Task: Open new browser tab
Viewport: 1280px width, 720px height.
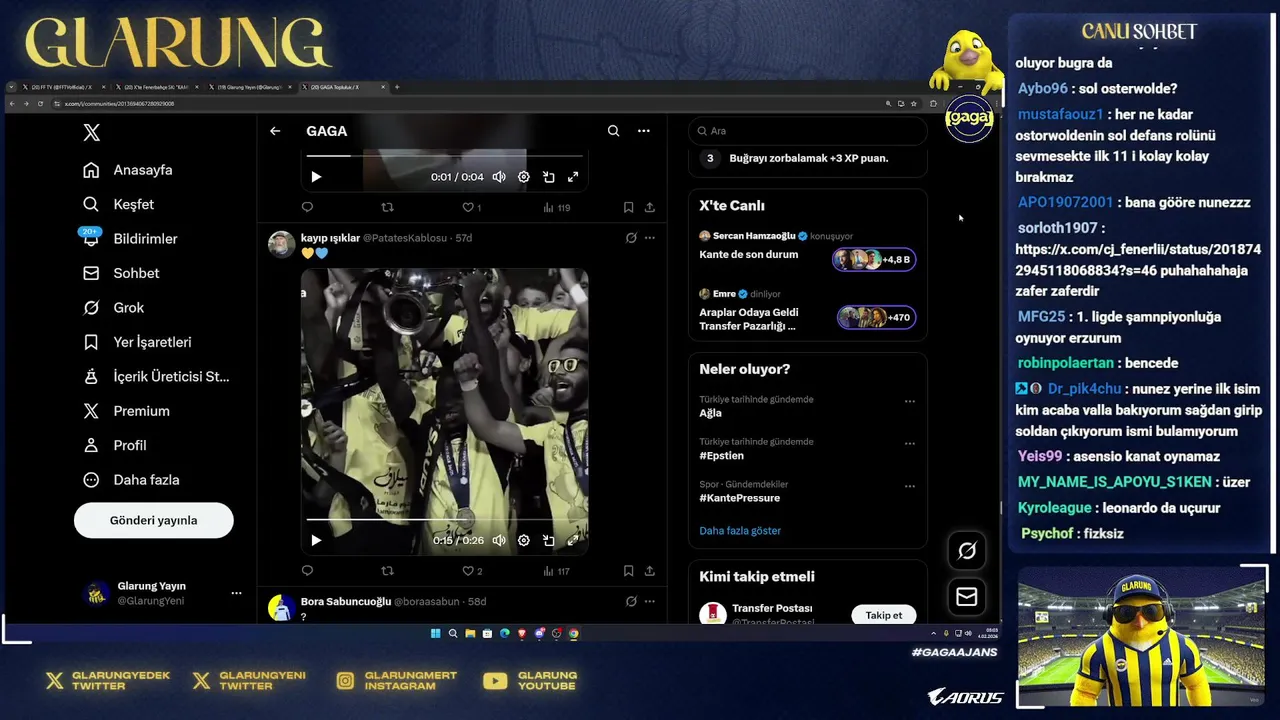Action: coord(397,87)
